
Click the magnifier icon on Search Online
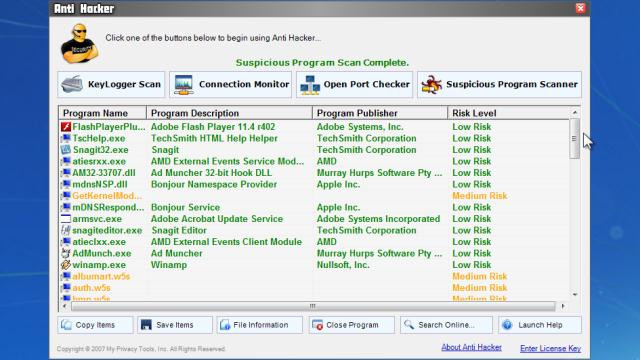pyautogui.click(x=409, y=324)
